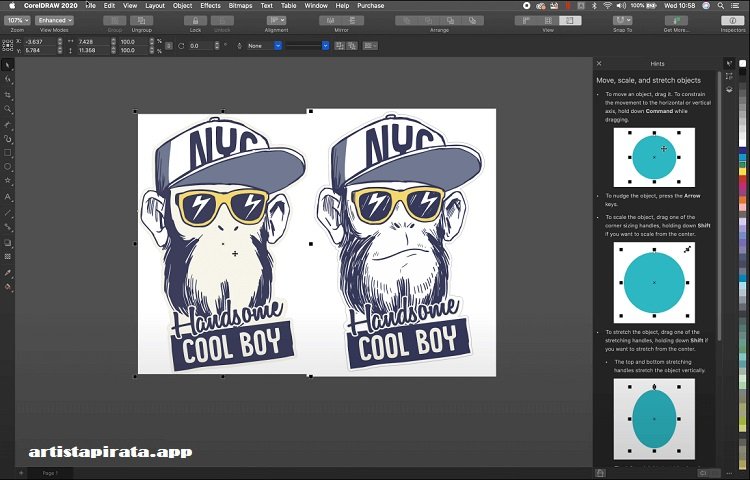Open the Purchase menu

[x=371, y=6]
